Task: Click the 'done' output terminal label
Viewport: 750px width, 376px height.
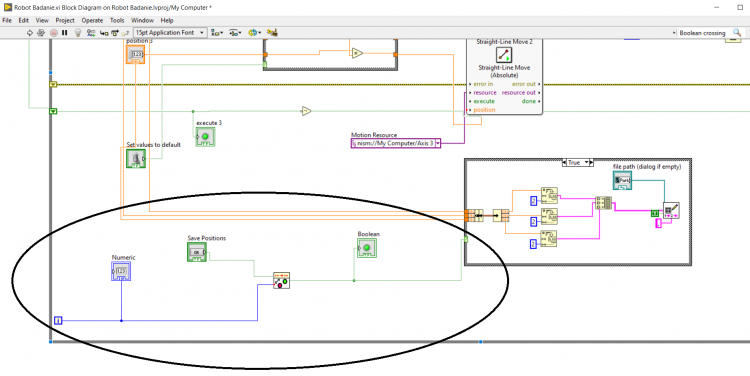Action: 529,101
